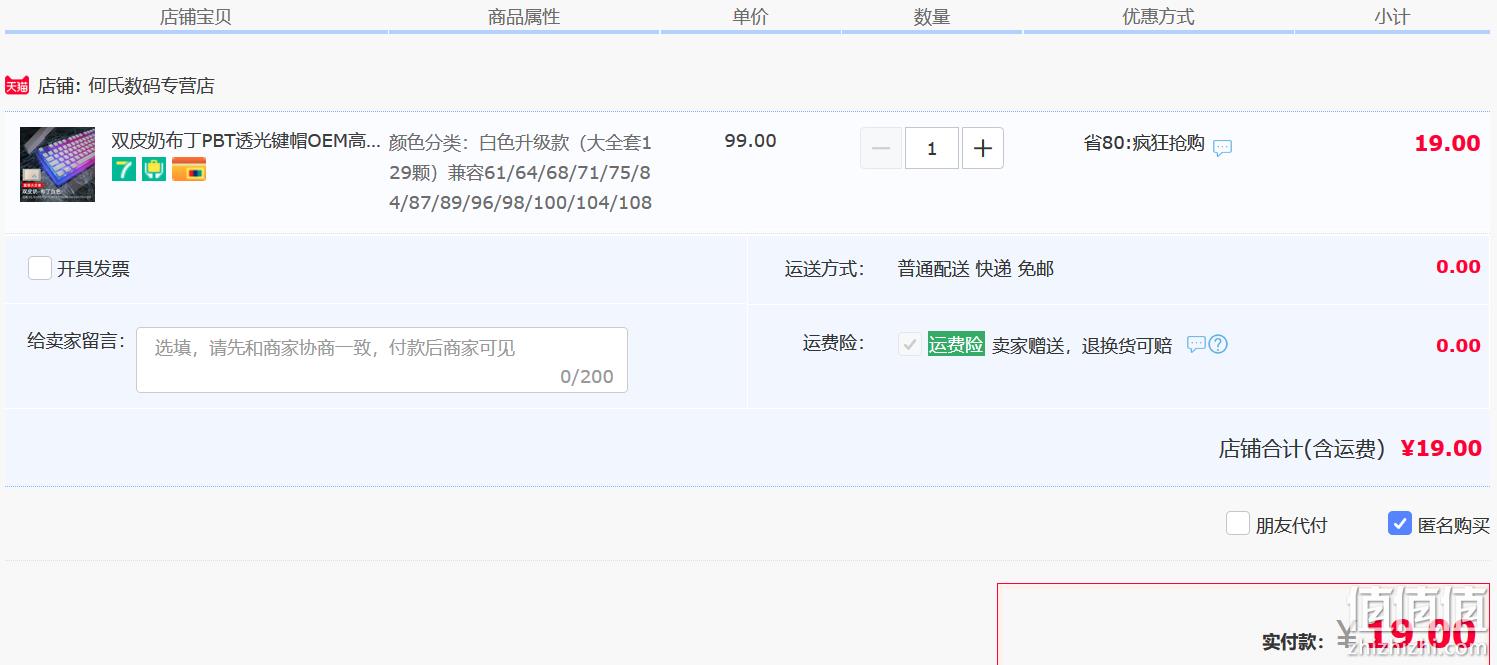Screen dimensions: 1497x665
Task: Click the insurance fee 0.00 on 运费险 row
Action: pyautogui.click(x=1458, y=346)
